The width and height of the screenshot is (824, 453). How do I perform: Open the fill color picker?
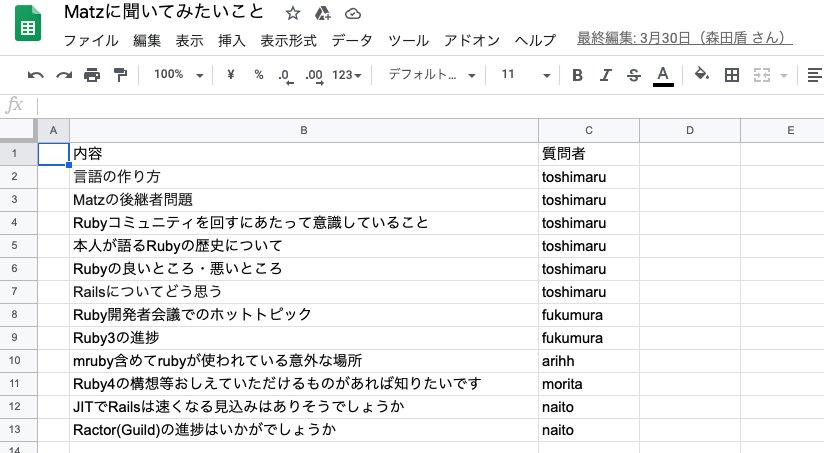[x=702, y=75]
